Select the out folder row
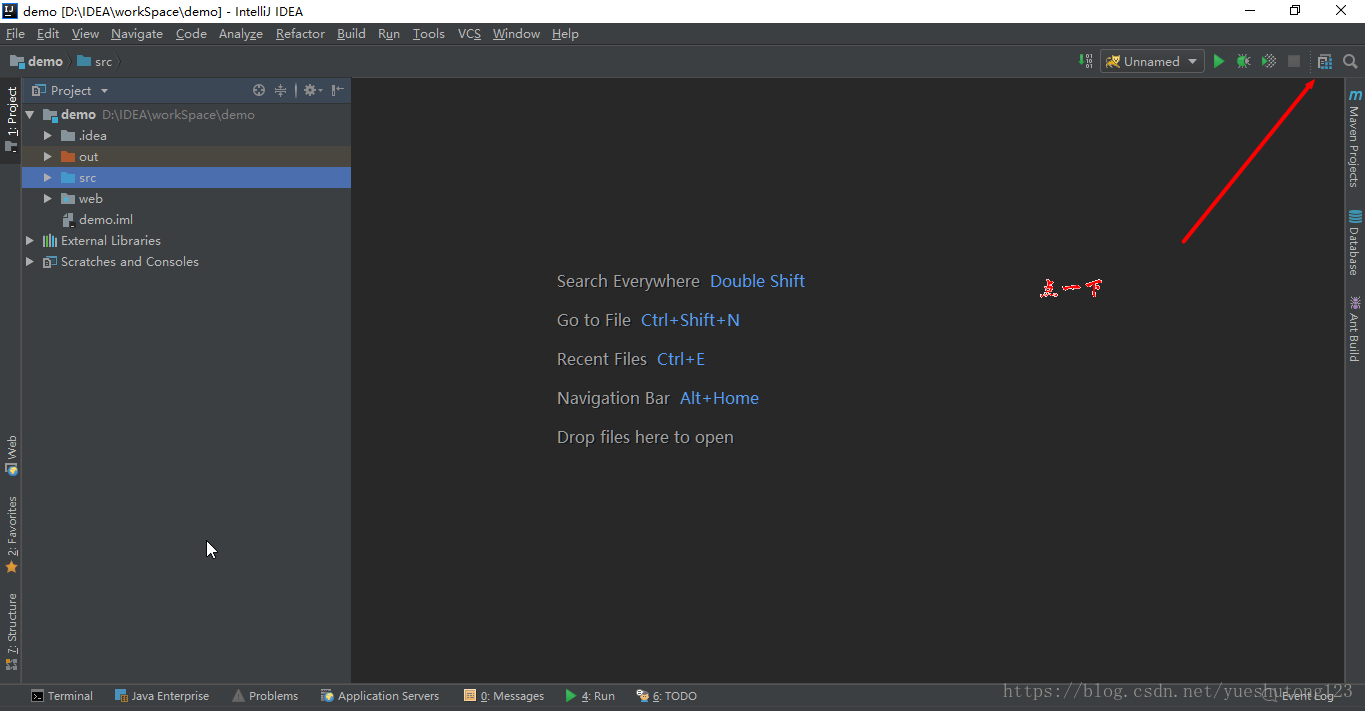 (x=186, y=157)
